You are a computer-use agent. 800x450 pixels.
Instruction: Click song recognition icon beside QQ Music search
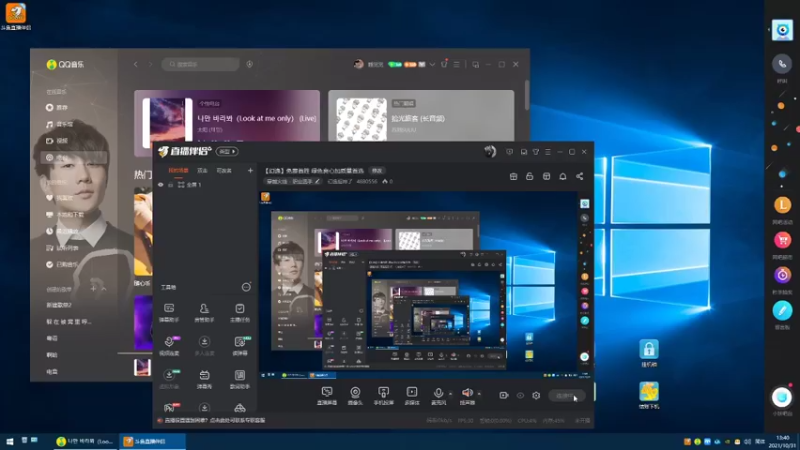[249, 64]
